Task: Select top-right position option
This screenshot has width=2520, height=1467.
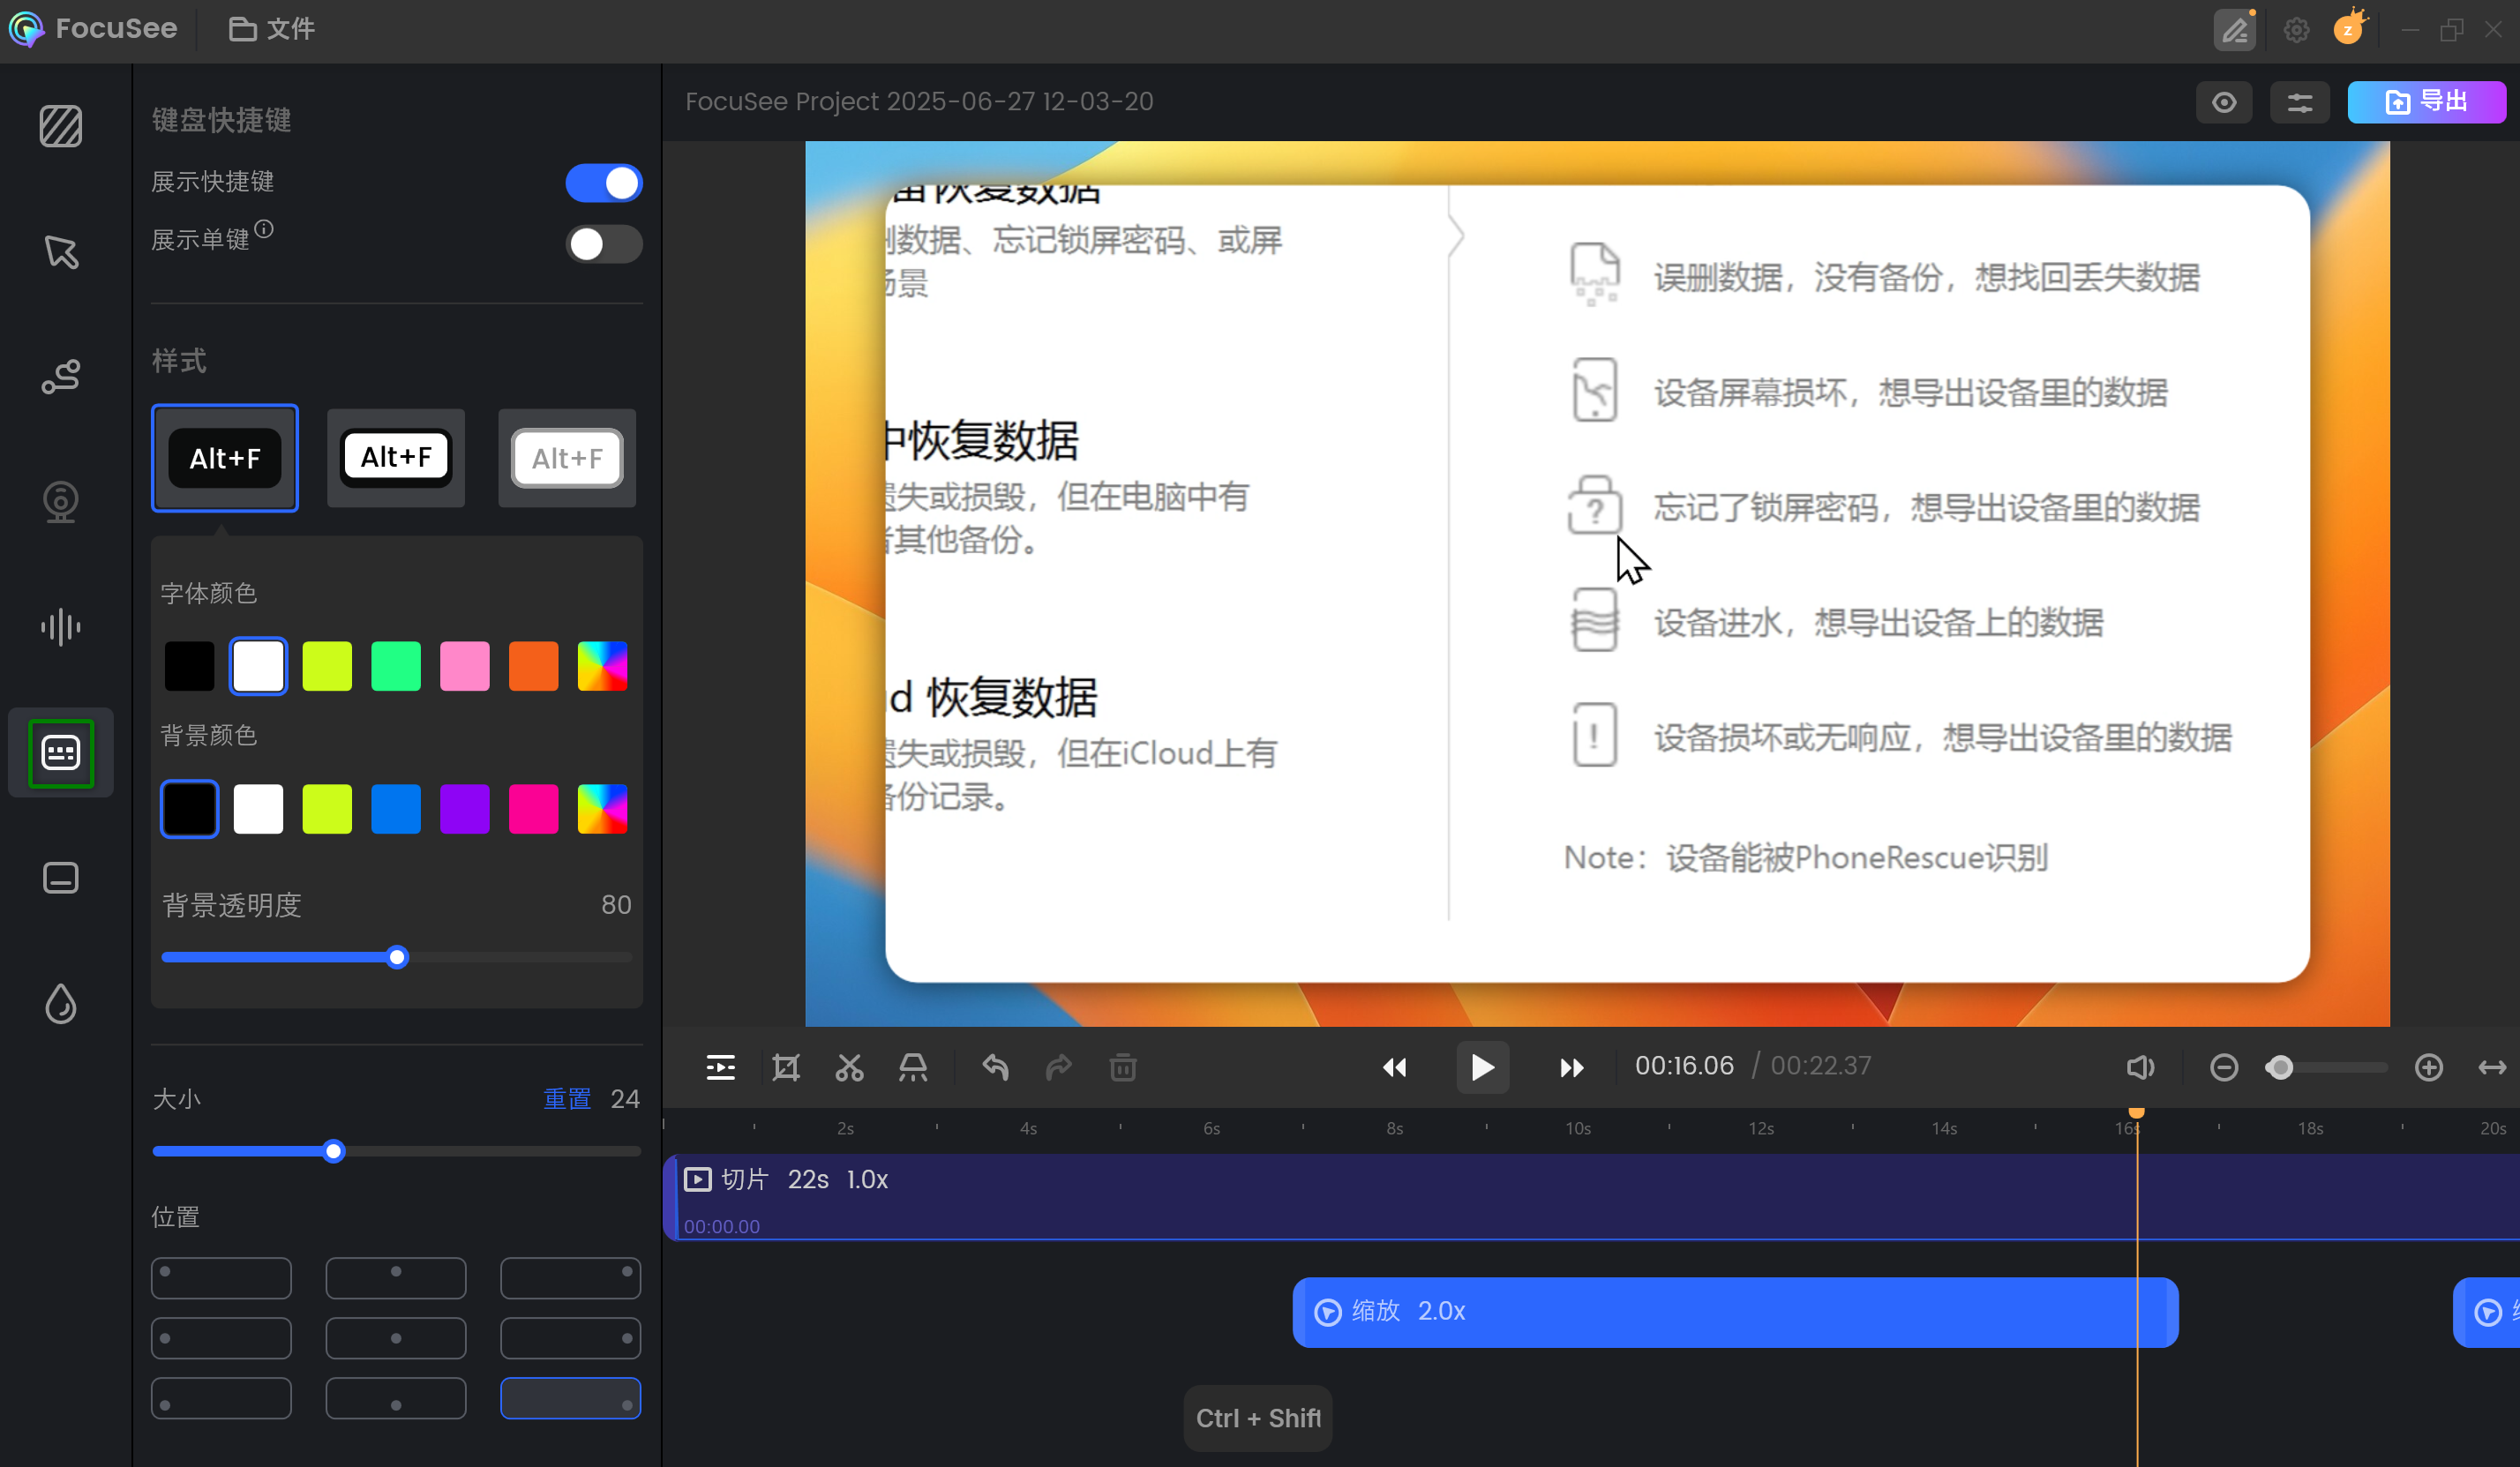Action: pos(570,1278)
